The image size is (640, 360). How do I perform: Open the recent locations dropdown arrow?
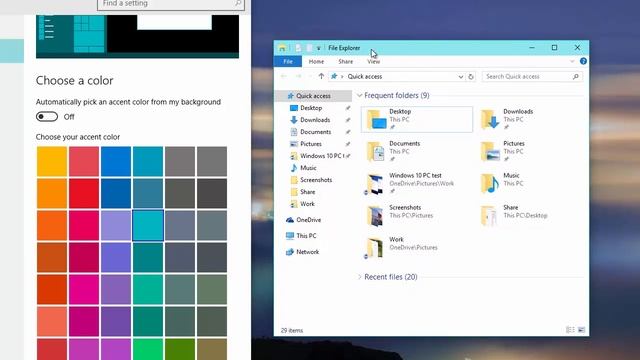tap(310, 77)
